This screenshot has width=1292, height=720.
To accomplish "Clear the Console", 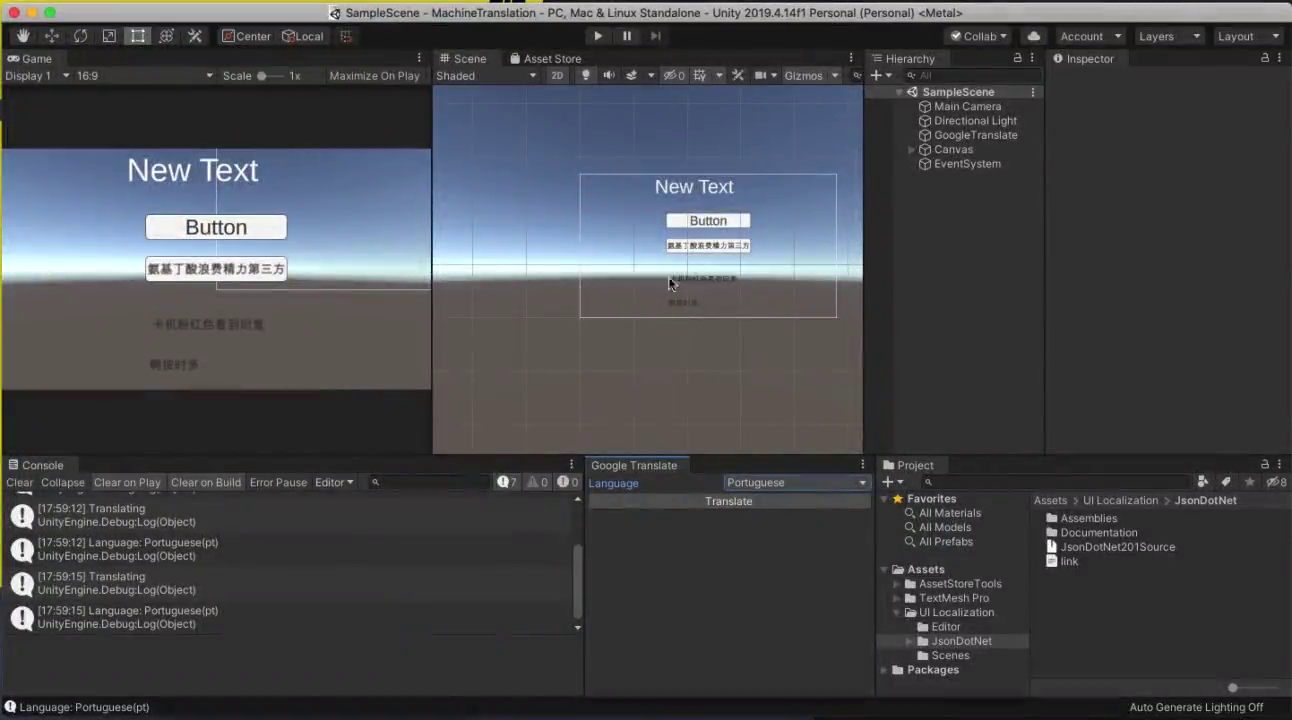I will (x=19, y=482).
